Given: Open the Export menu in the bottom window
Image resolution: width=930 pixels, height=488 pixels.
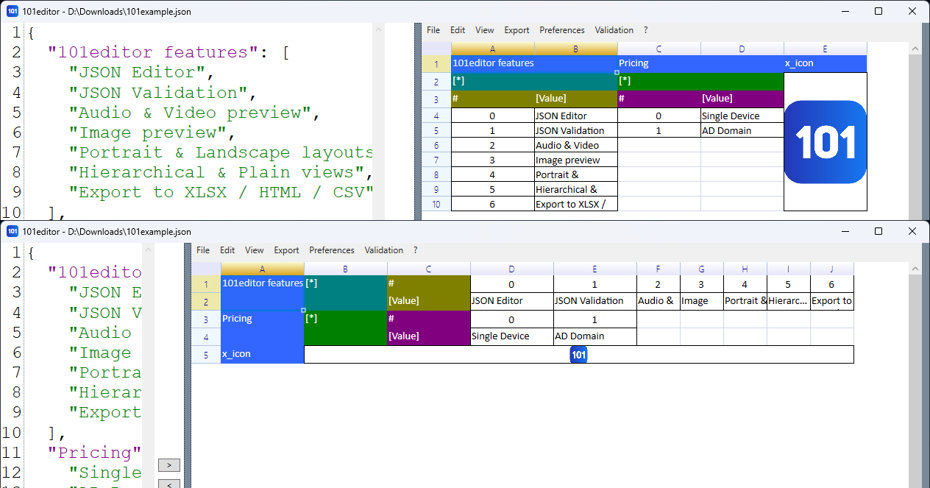Looking at the screenshot, I should 286,250.
